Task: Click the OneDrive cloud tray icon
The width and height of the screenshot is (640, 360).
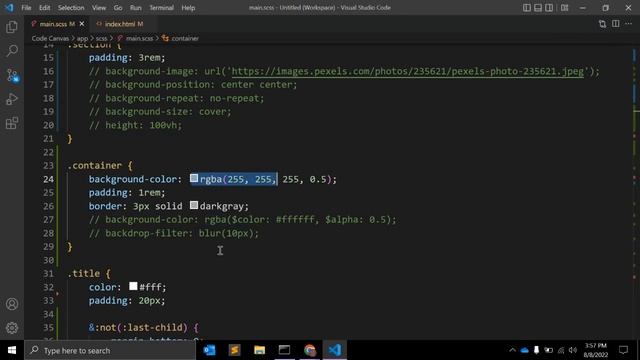Action: click(524, 350)
